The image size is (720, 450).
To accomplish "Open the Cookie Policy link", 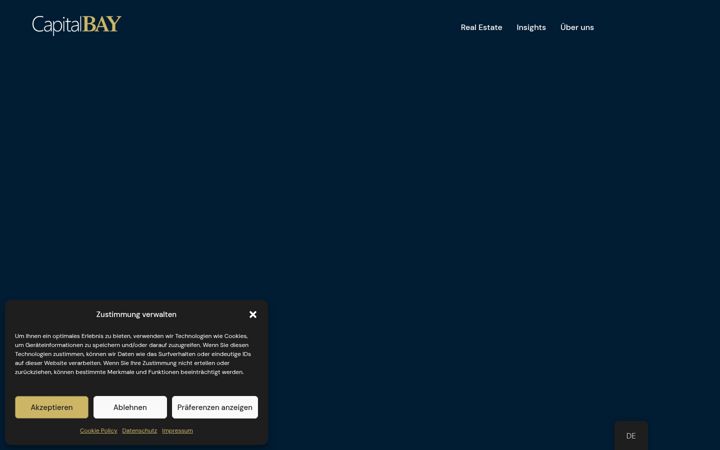I will pos(98,431).
